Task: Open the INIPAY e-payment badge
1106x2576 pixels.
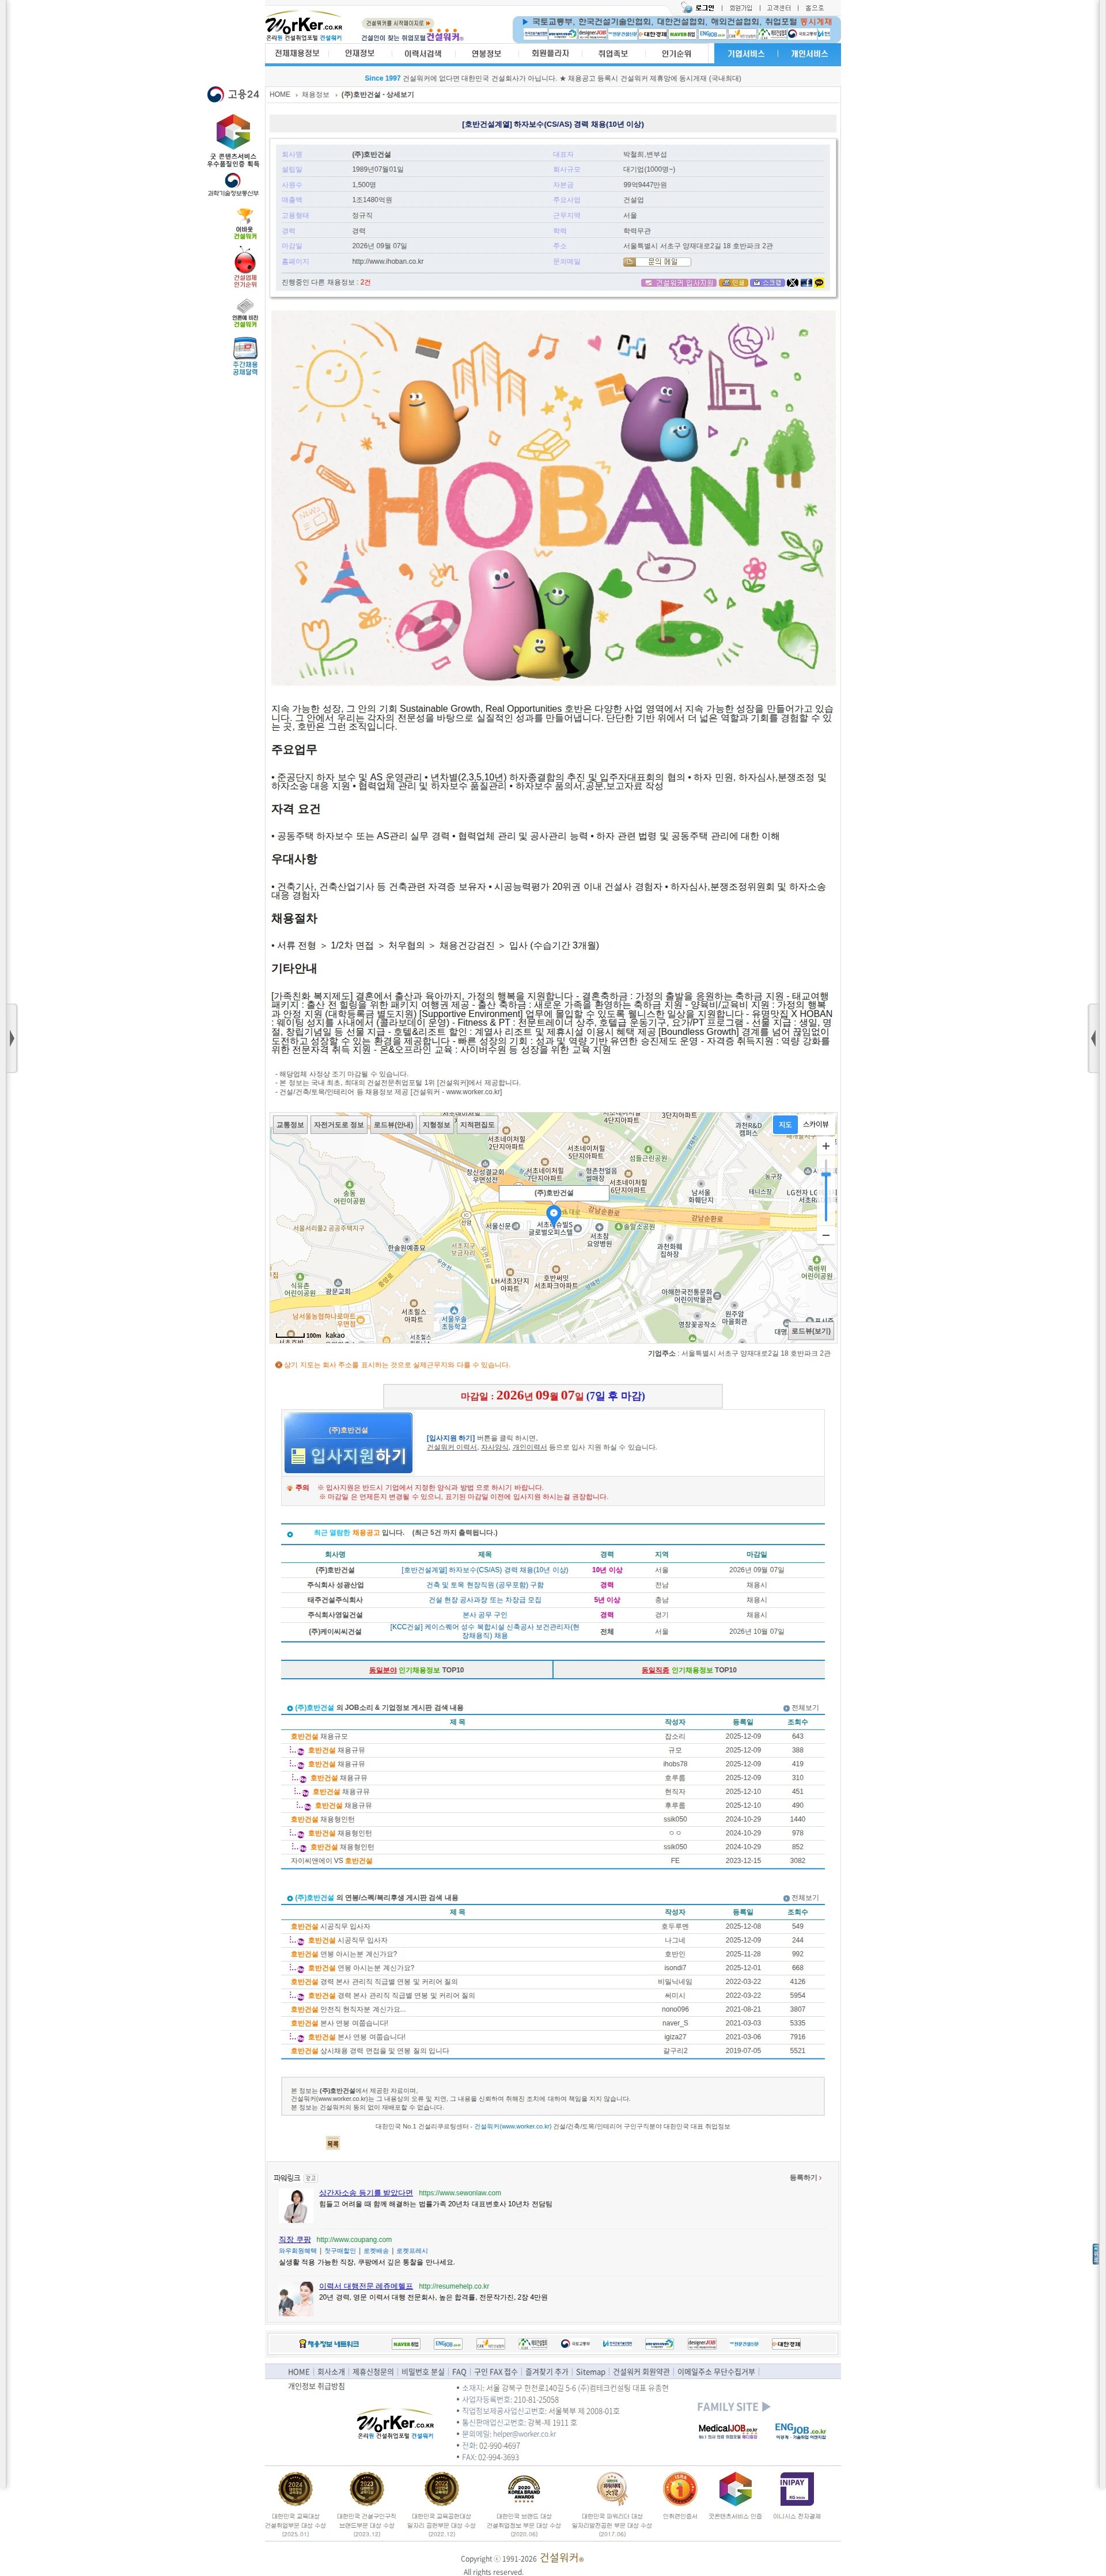Action: 796,2489
